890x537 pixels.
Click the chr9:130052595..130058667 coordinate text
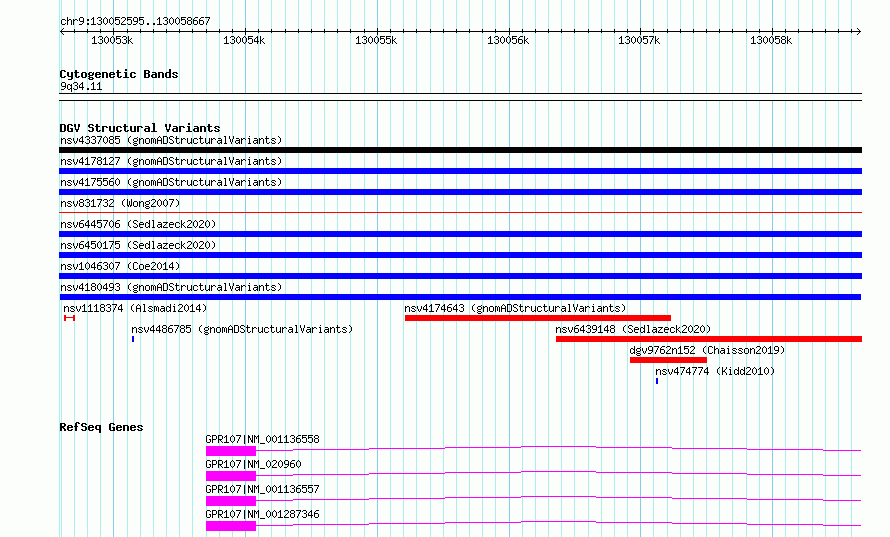click(x=135, y=21)
